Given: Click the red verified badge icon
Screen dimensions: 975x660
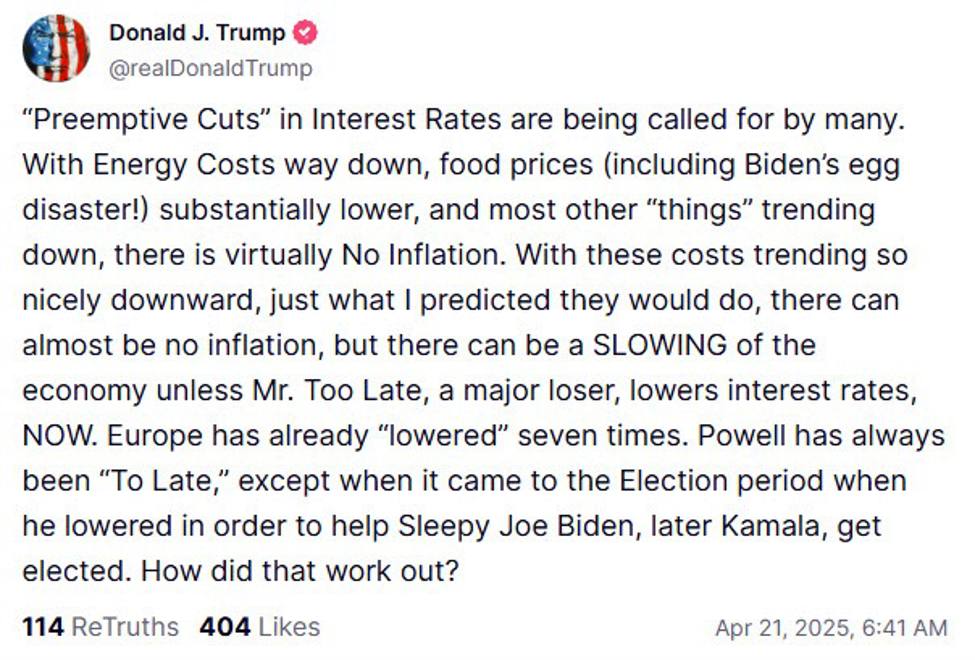Looking at the screenshot, I should [x=305, y=32].
